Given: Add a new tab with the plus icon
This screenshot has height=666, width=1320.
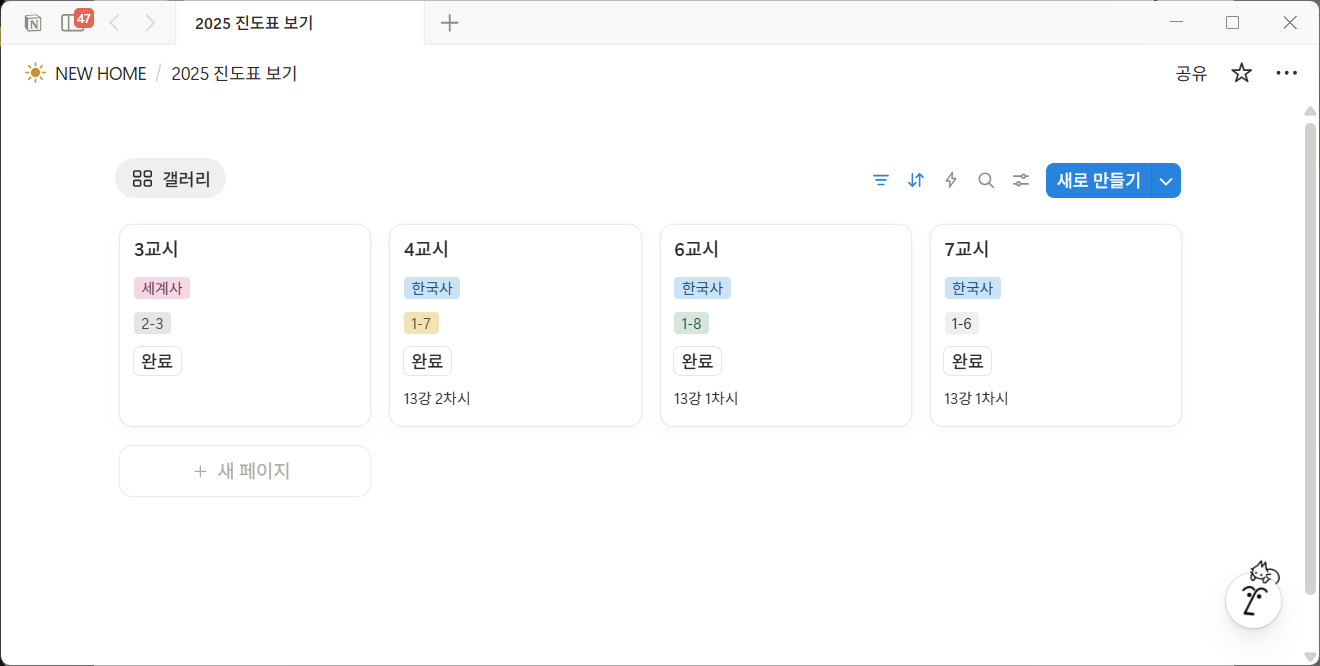Looking at the screenshot, I should pos(450,22).
